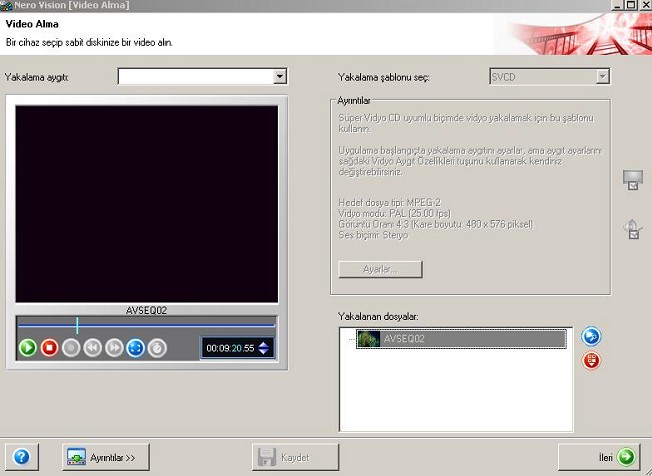652x476 pixels.
Task: Select the AVSEQ02 captured file row
Action: [x=462, y=339]
